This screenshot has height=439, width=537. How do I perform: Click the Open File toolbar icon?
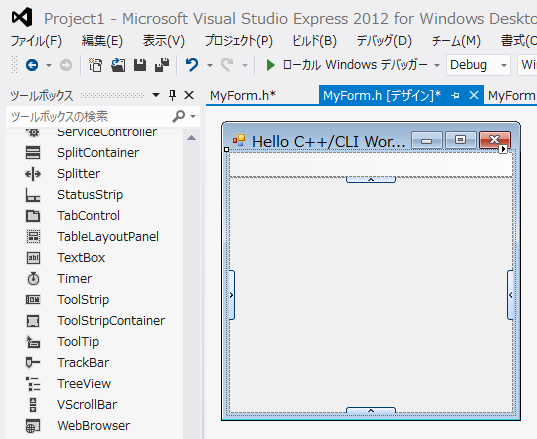point(118,65)
